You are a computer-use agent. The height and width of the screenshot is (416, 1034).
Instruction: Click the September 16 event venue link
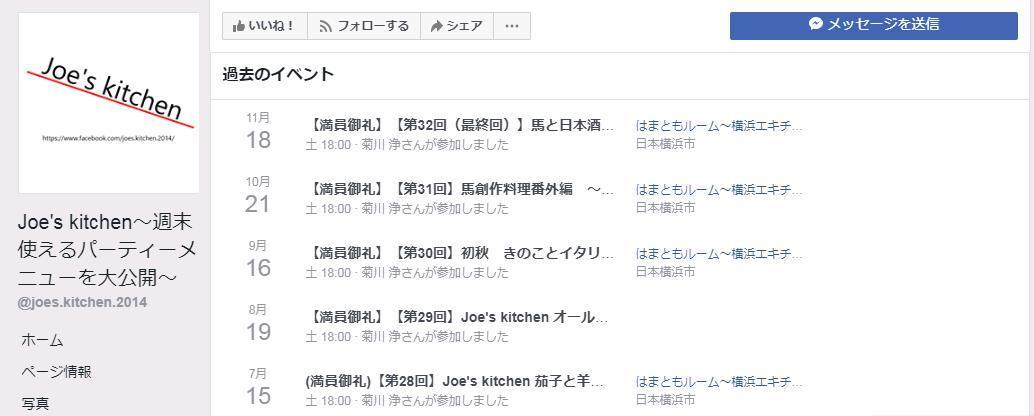(x=718, y=254)
